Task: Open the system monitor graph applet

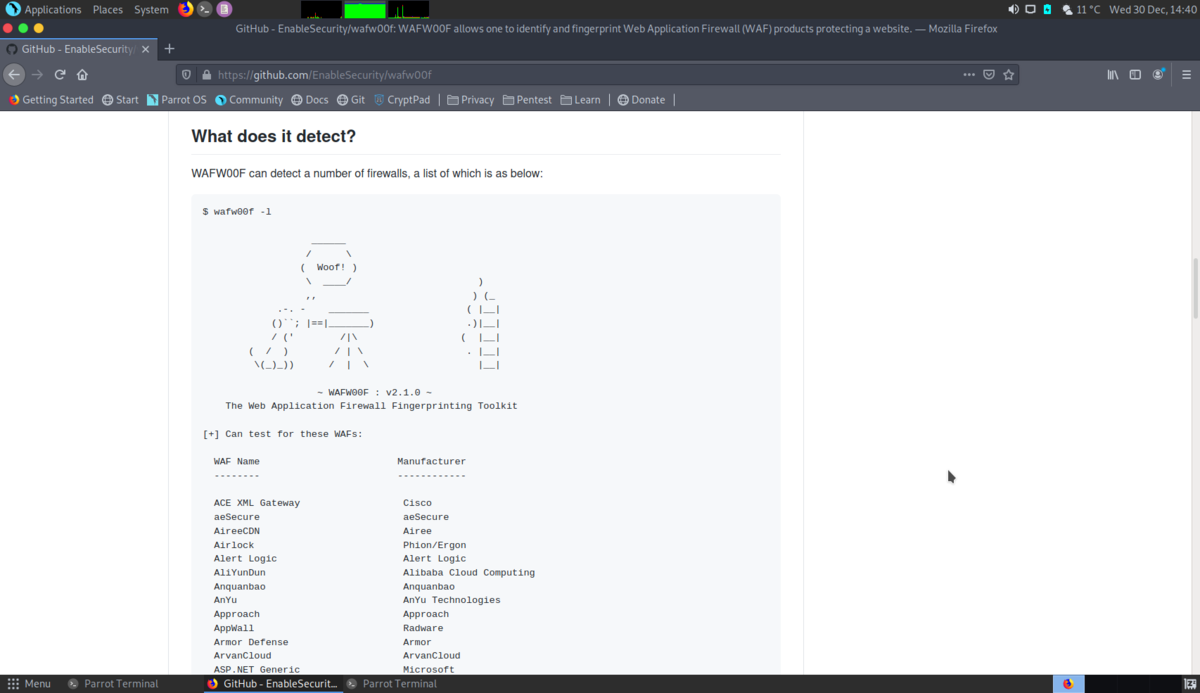Action: click(x=364, y=9)
